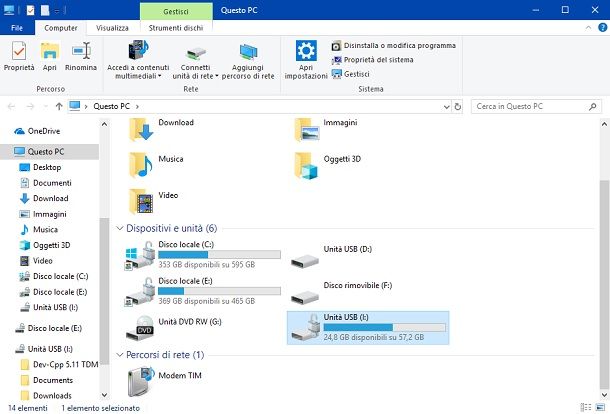This screenshot has width=610, height=414.
Task: Select the Oggetti 3D folder icon in main pane
Action: [x=306, y=165]
